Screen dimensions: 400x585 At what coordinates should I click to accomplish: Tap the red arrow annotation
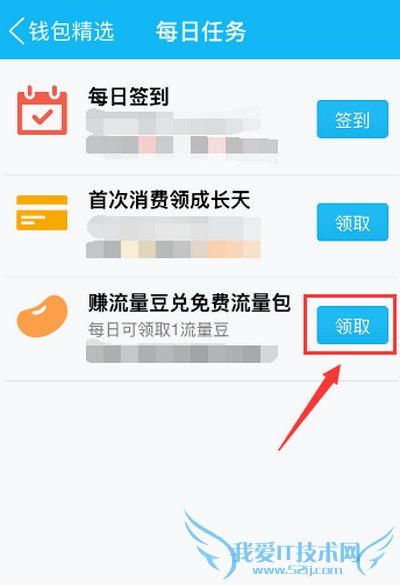pyautogui.click(x=310, y=407)
